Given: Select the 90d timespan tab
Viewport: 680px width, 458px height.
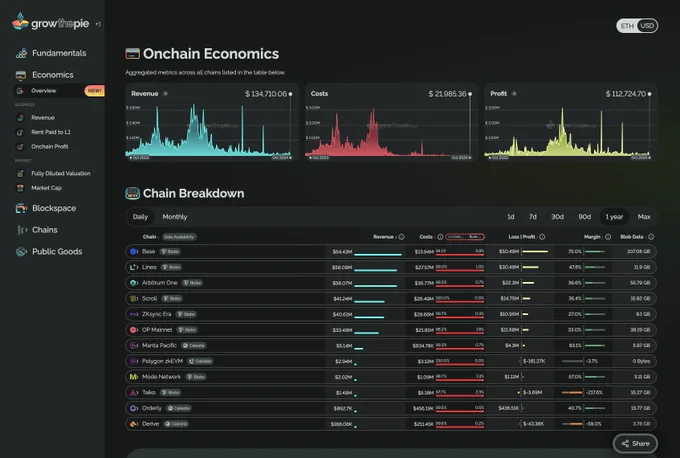Looking at the screenshot, I should pyautogui.click(x=585, y=217).
